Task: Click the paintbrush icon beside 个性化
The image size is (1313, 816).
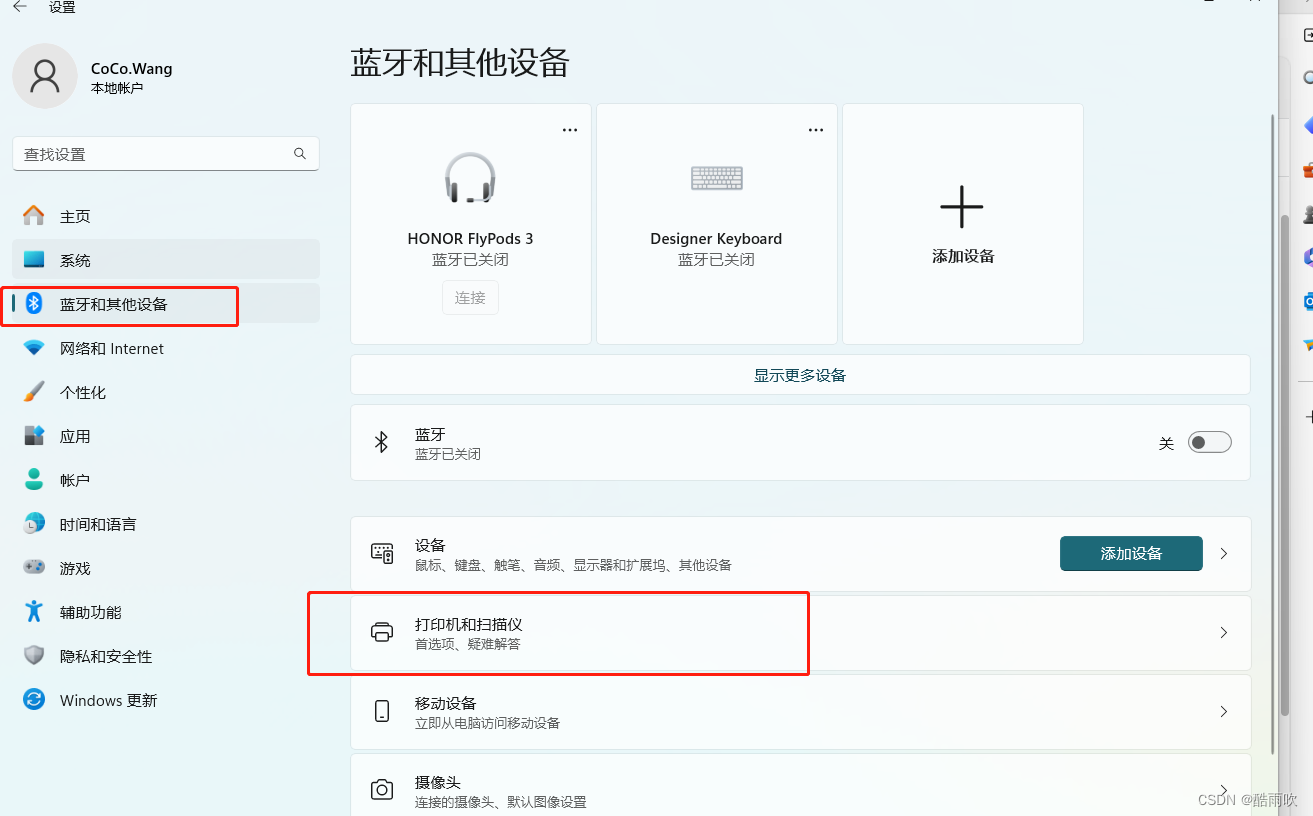Action: point(34,391)
